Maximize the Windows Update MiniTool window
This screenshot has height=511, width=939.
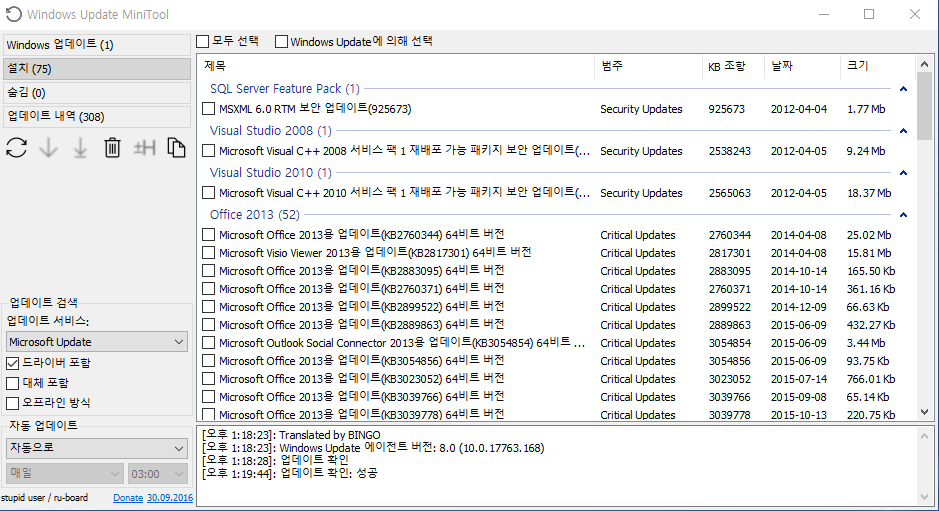[x=869, y=14]
